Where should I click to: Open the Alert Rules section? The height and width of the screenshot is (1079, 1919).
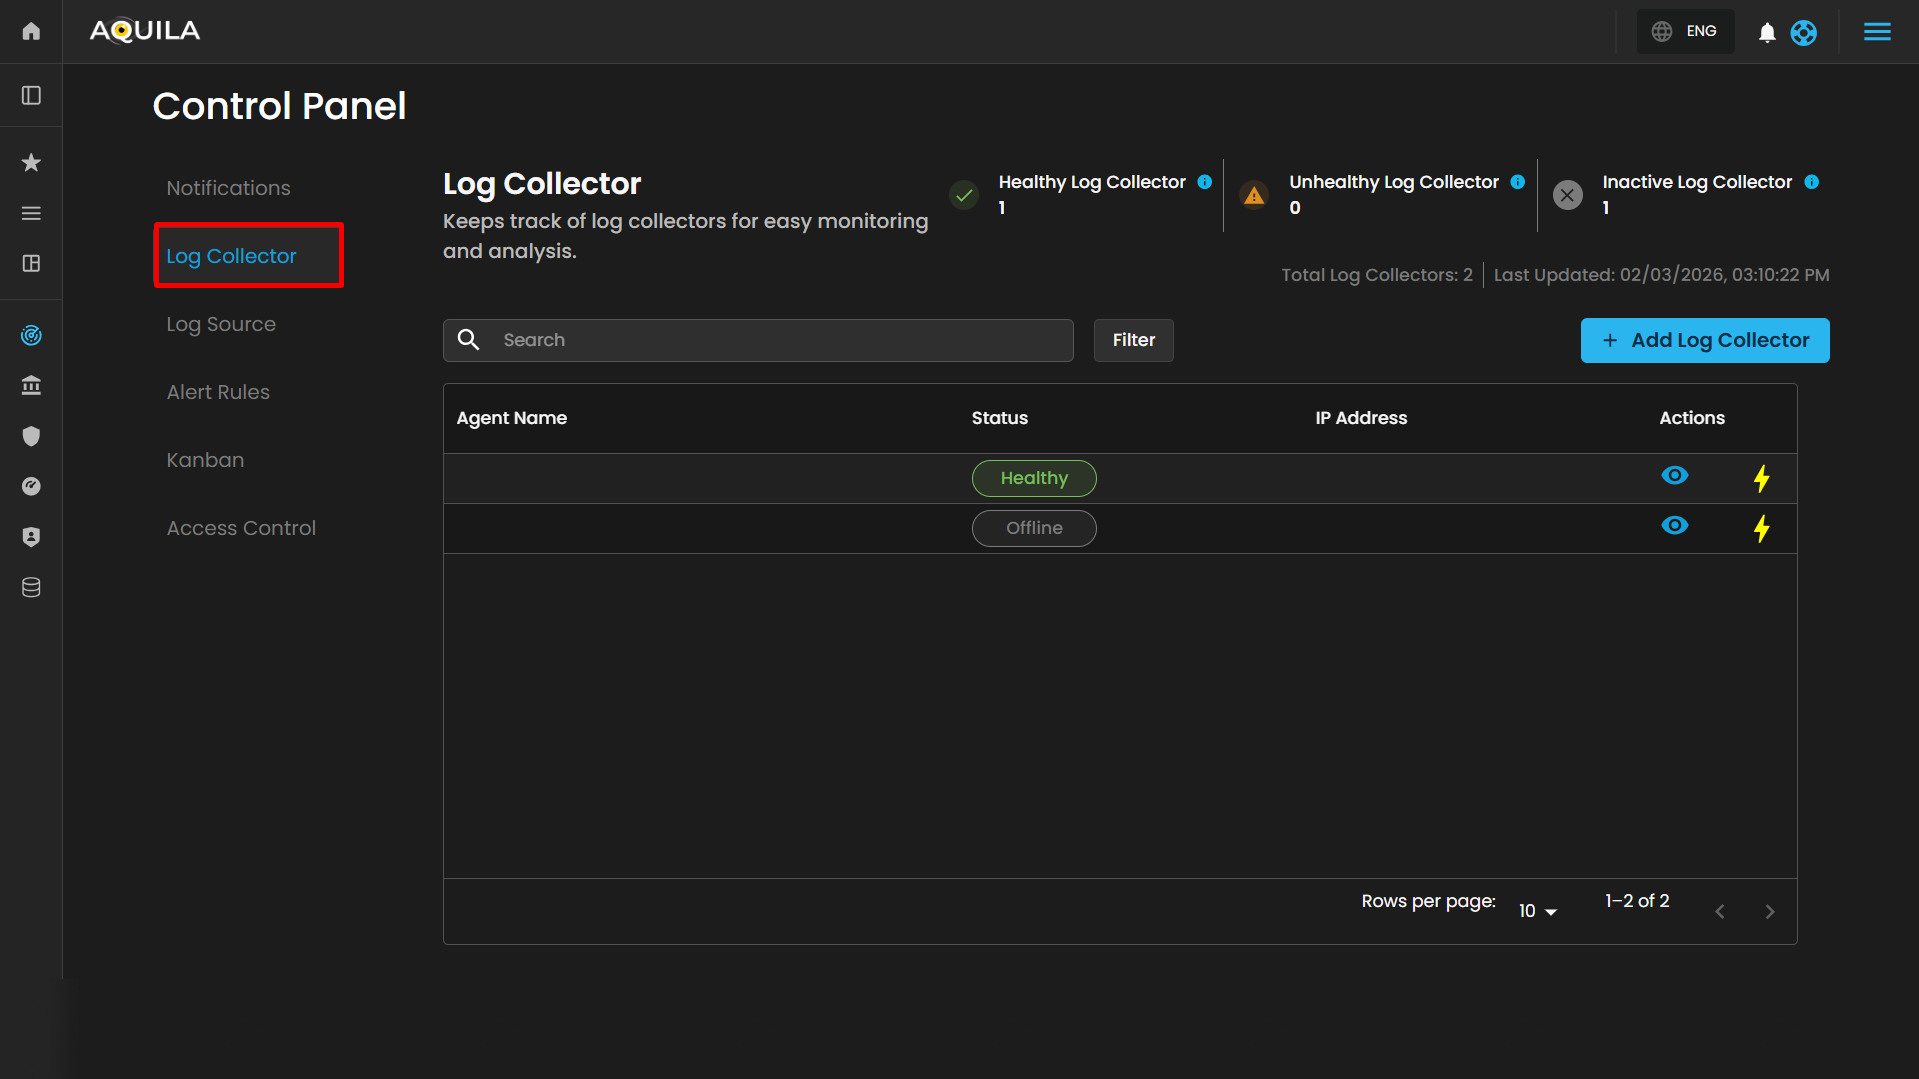pyautogui.click(x=218, y=392)
